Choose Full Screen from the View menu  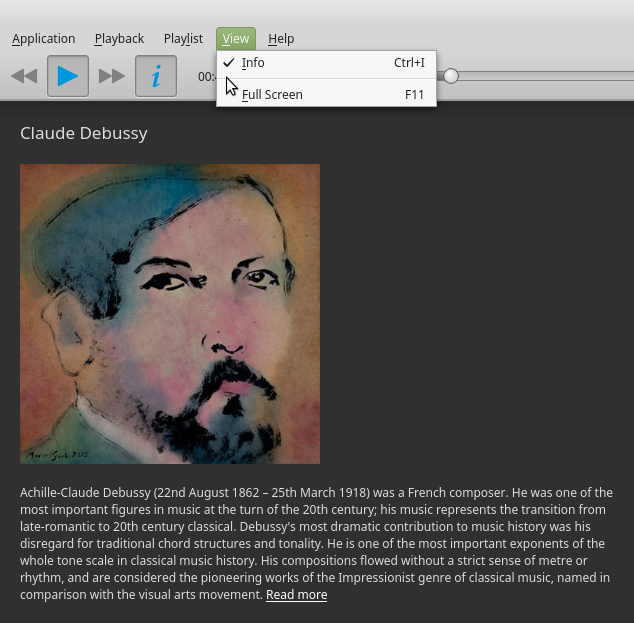point(326,95)
